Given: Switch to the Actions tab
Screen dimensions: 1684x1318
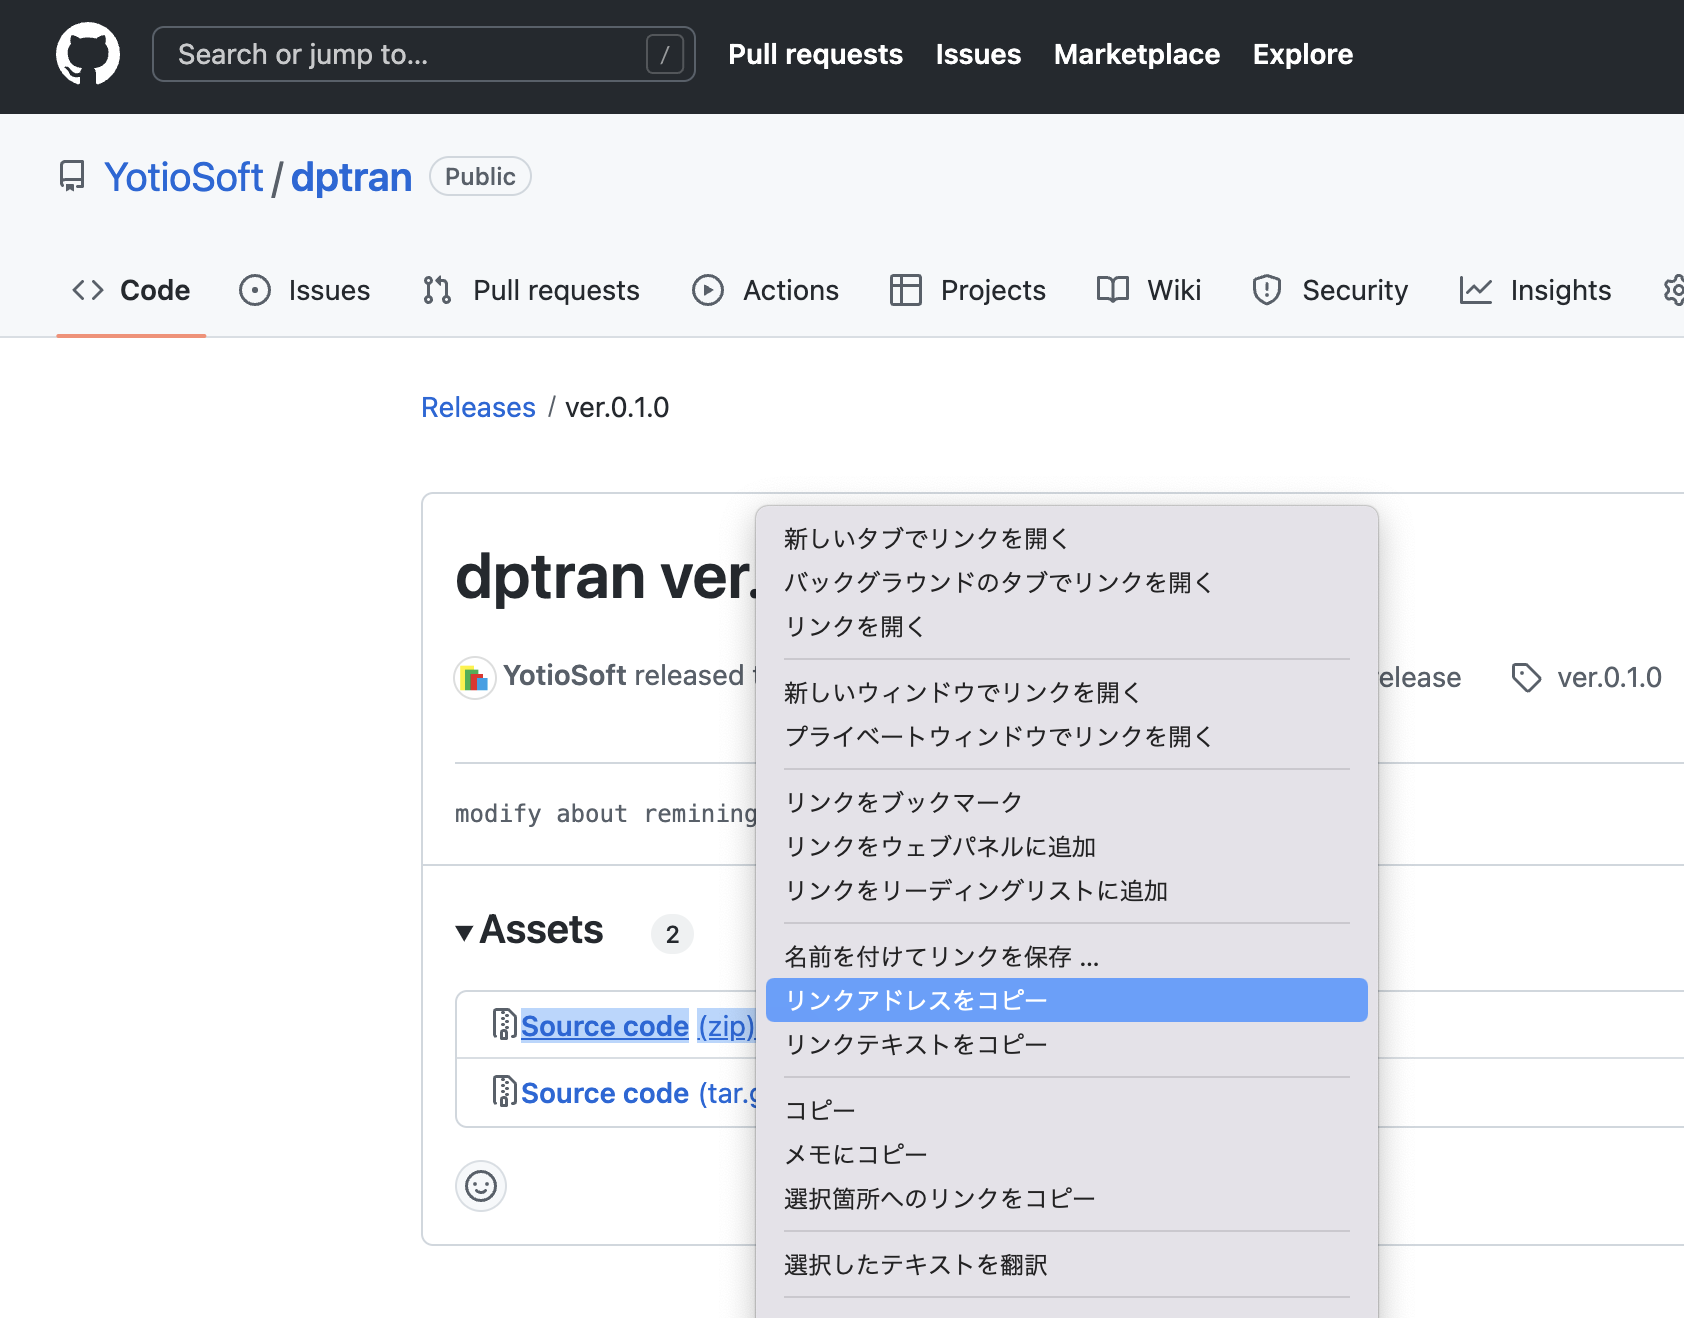Looking at the screenshot, I should click(x=766, y=290).
